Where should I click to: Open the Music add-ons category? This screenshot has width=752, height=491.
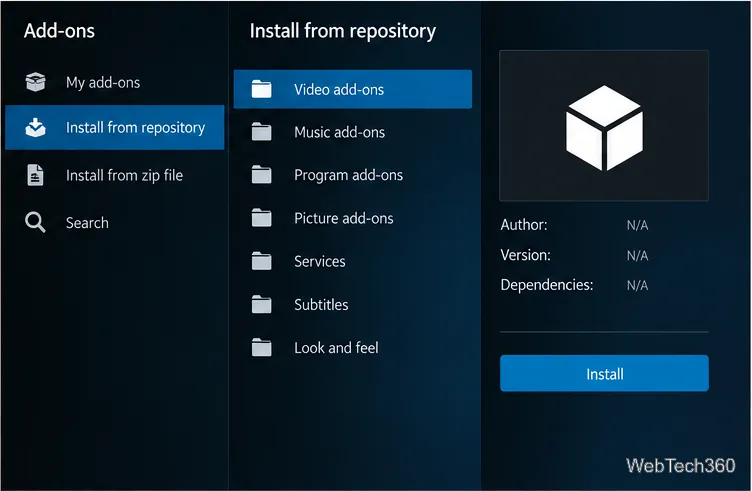click(352, 132)
